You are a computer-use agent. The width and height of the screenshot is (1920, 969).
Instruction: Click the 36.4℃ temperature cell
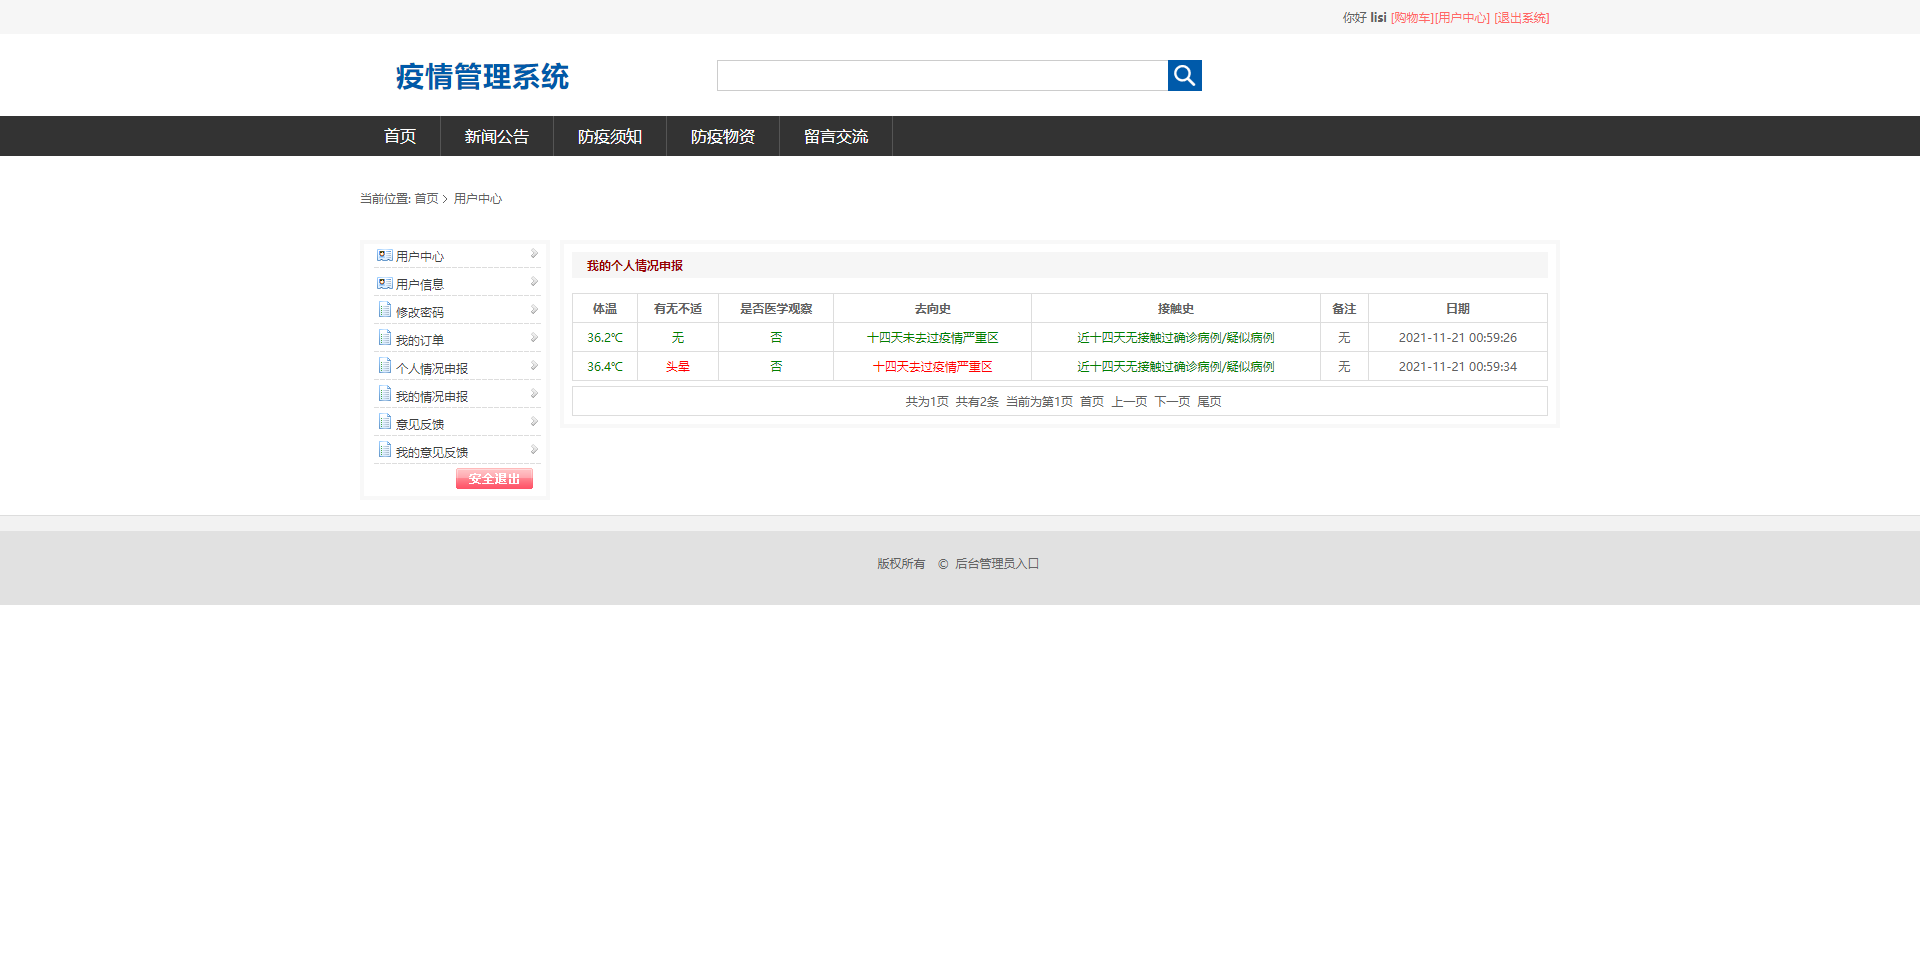(605, 367)
